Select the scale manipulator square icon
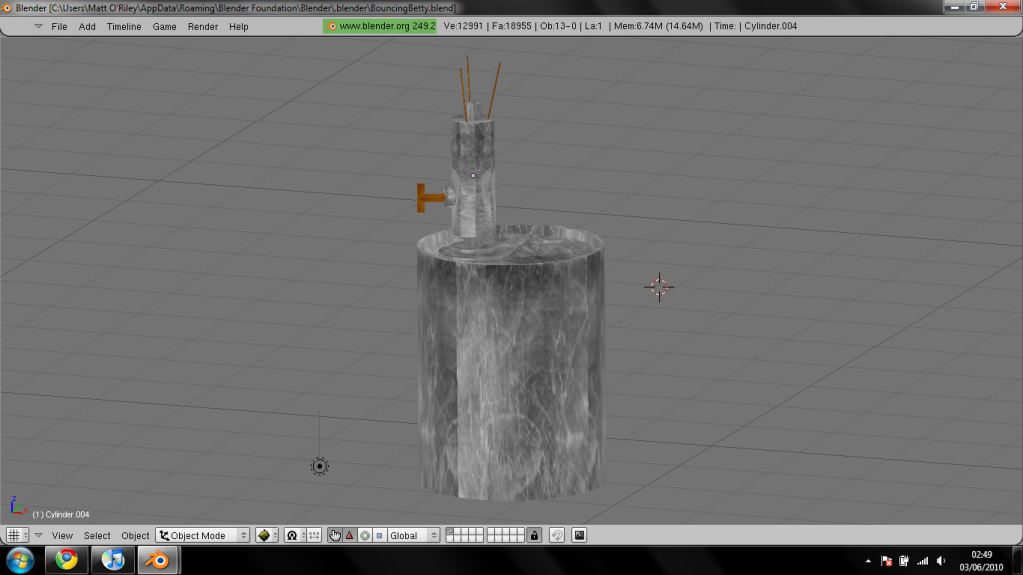 pos(379,535)
